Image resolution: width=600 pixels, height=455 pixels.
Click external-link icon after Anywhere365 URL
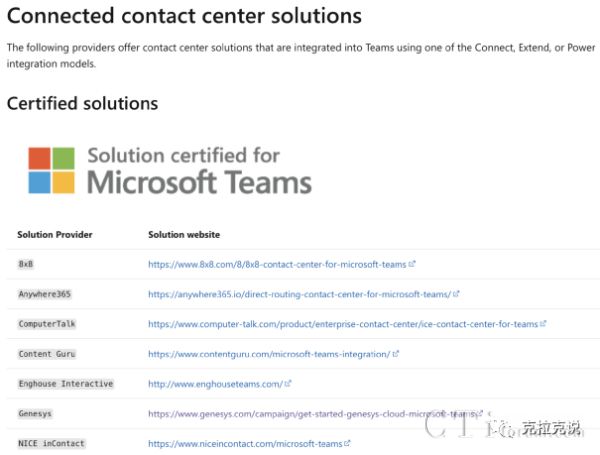click(456, 294)
